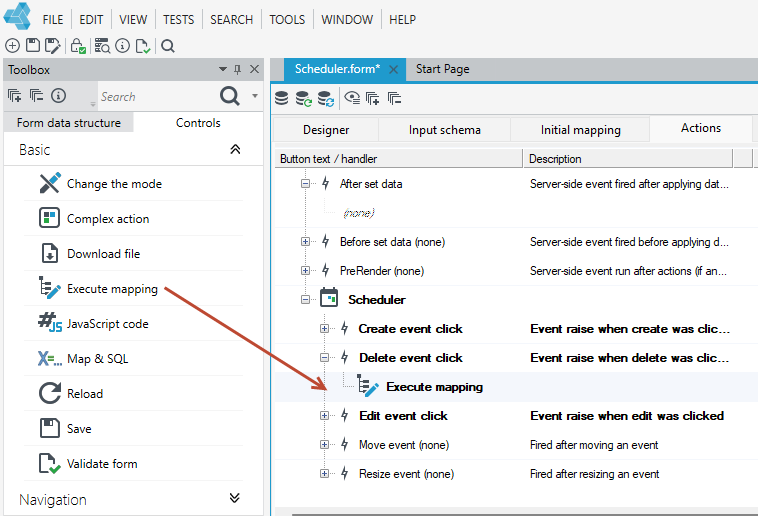The width and height of the screenshot is (758, 516).
Task: Collapse the Basic section
Action: coord(235,149)
